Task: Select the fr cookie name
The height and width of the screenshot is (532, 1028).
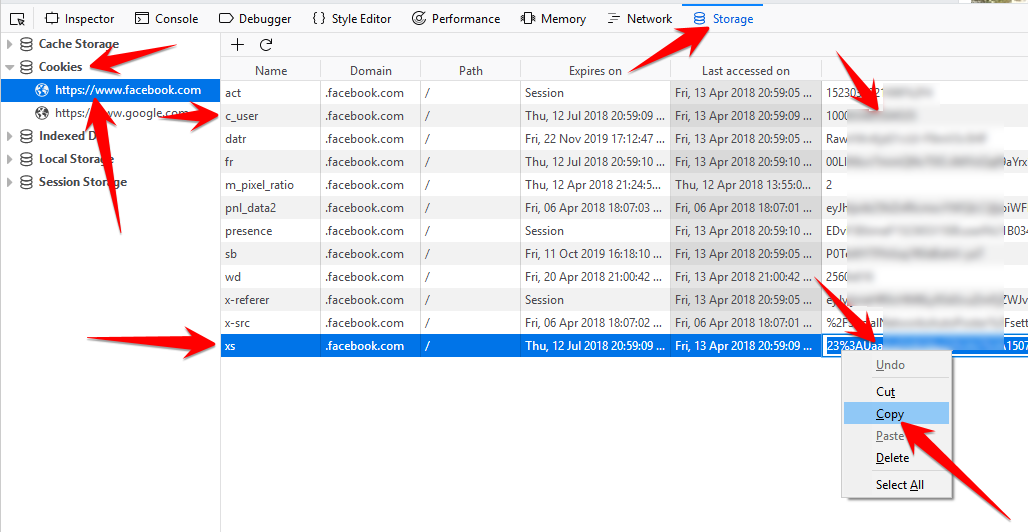Action: click(x=229, y=162)
